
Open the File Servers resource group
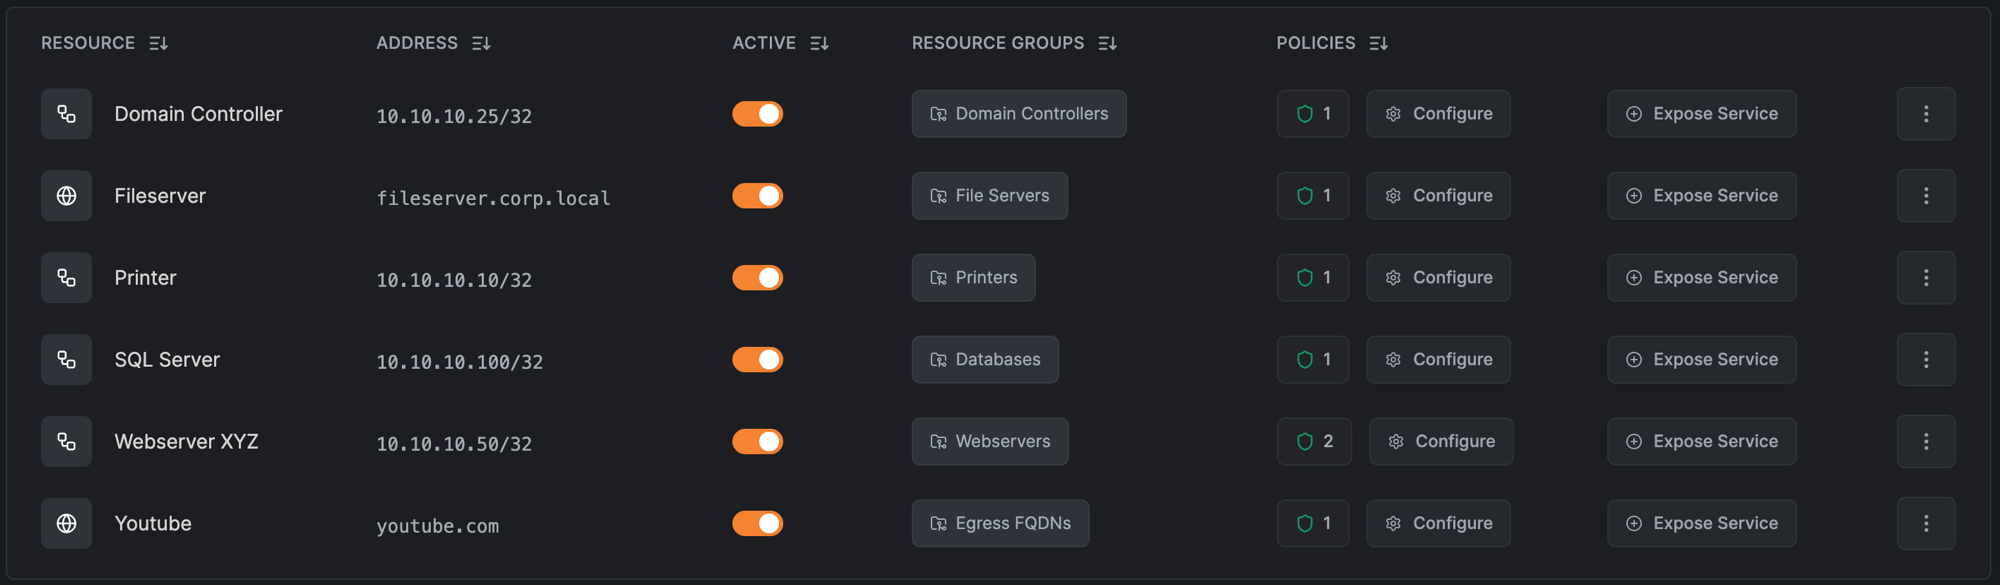pyautogui.click(x=990, y=196)
